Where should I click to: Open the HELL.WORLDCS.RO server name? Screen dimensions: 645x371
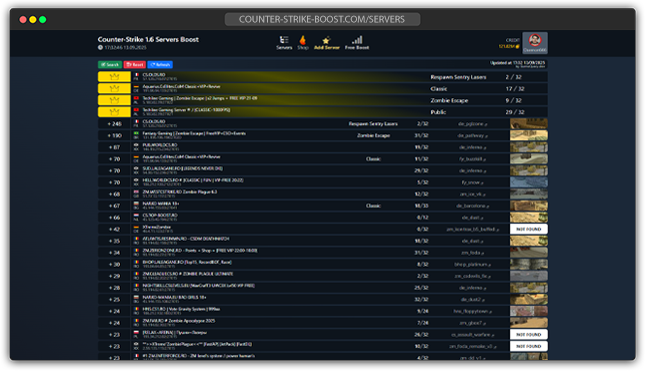pyautogui.click(x=193, y=180)
